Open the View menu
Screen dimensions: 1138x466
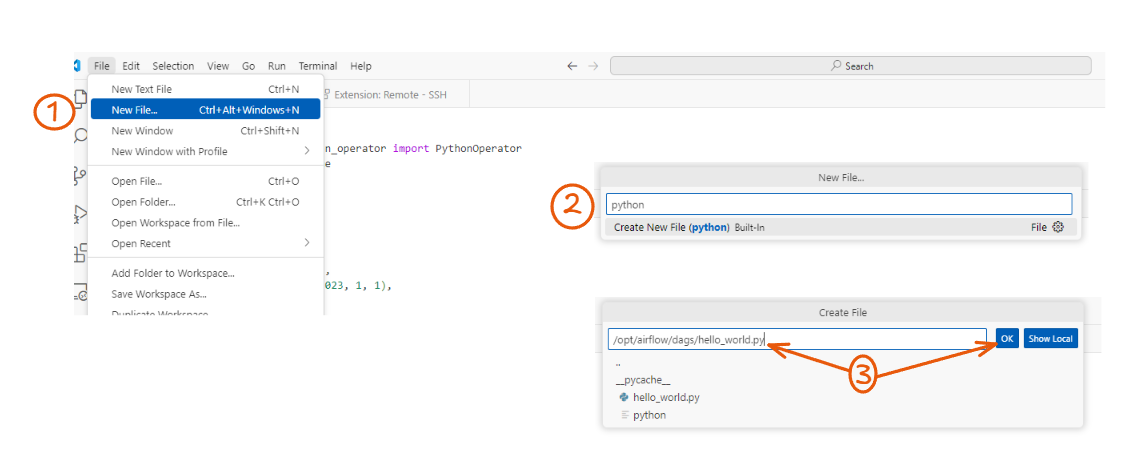coord(218,66)
